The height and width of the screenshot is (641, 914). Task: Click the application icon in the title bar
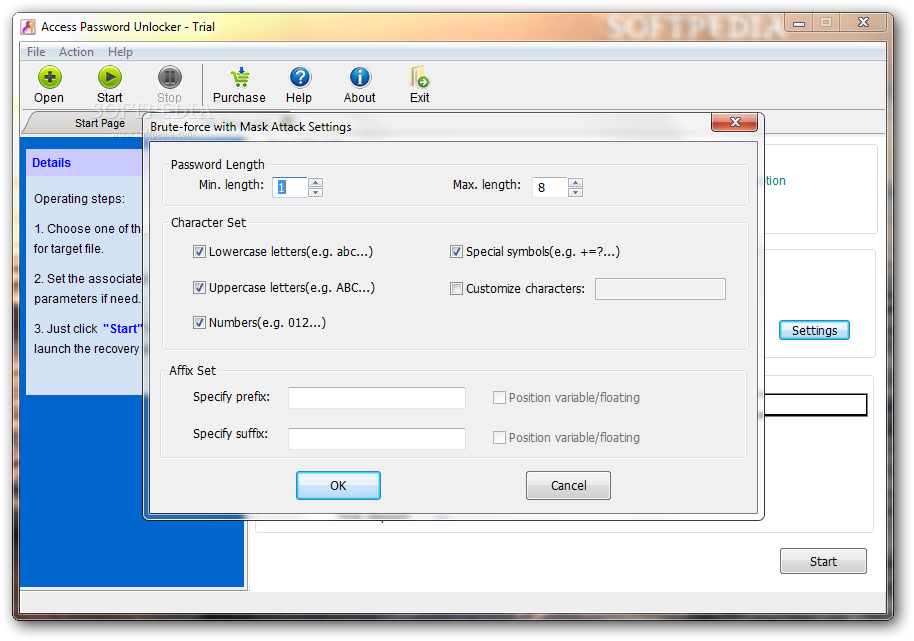(x=28, y=27)
